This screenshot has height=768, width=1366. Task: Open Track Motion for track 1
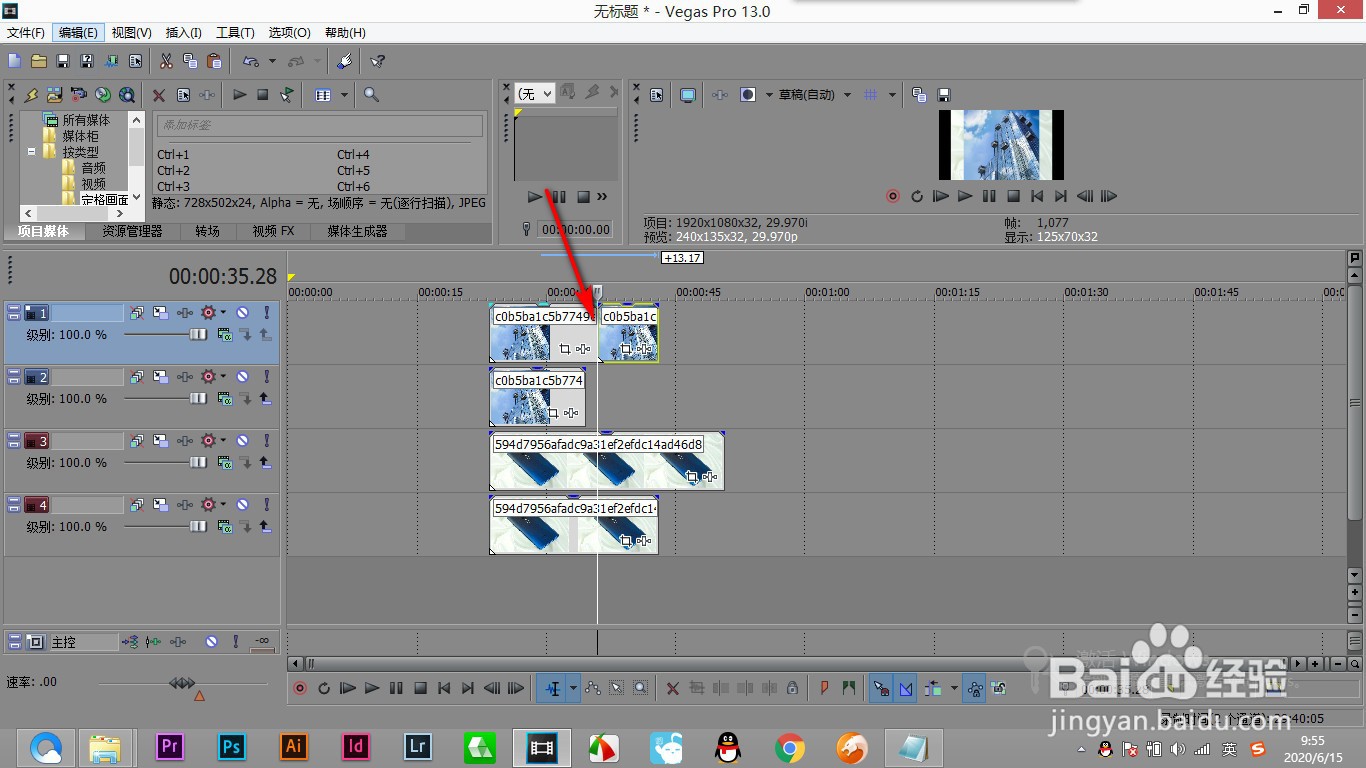click(160, 313)
